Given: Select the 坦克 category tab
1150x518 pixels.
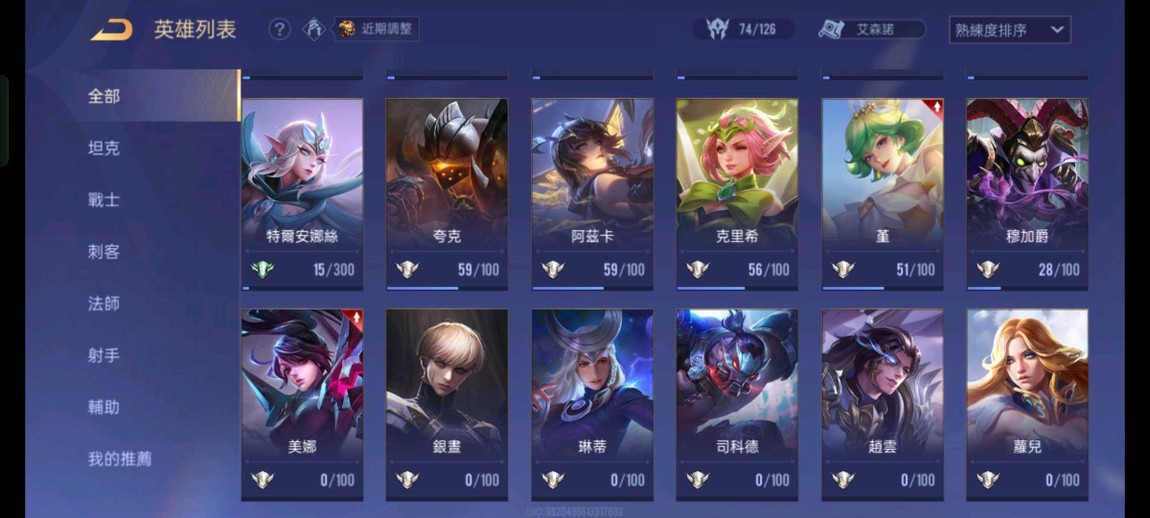Looking at the screenshot, I should click(103, 148).
